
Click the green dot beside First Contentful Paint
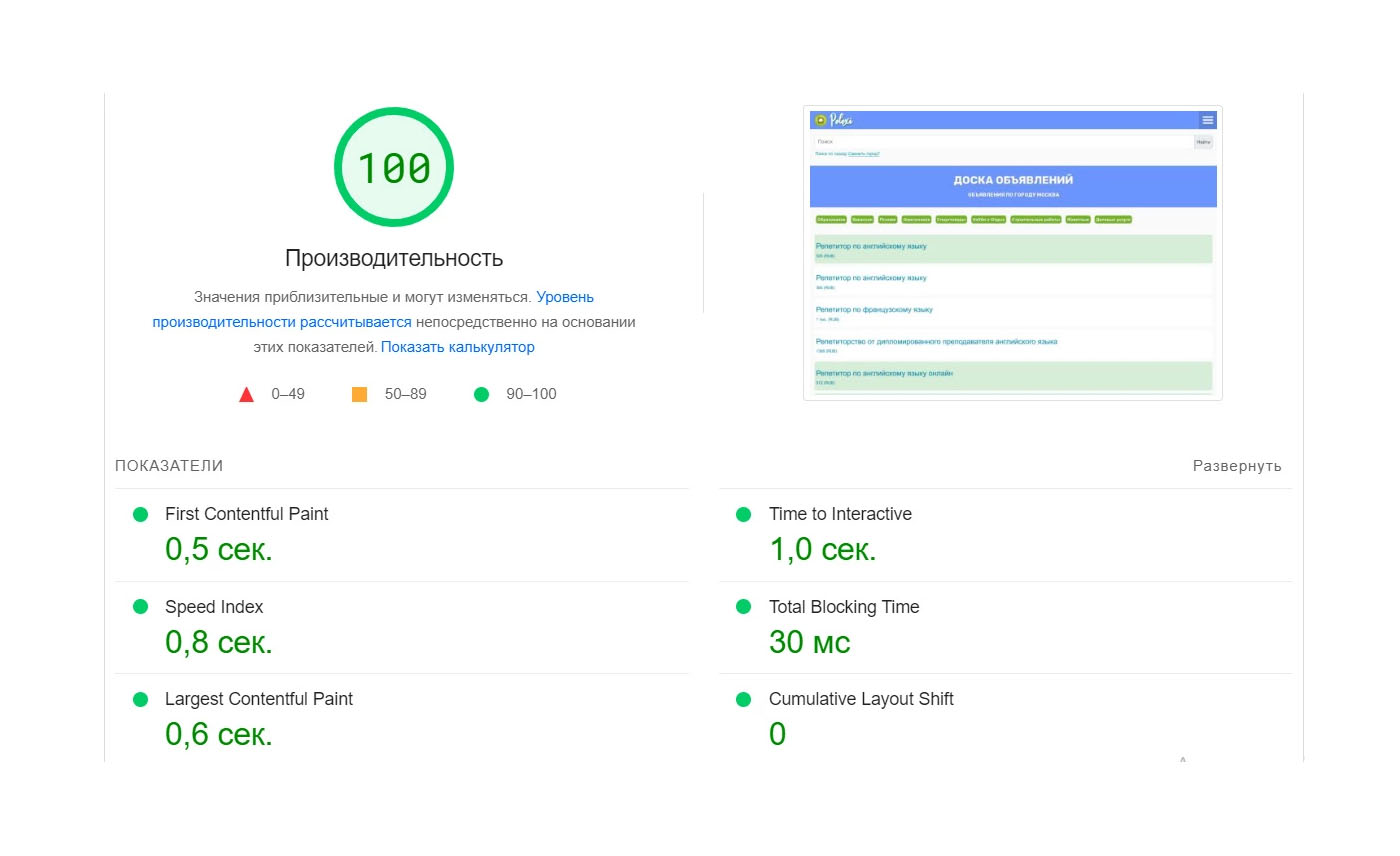tap(141, 514)
